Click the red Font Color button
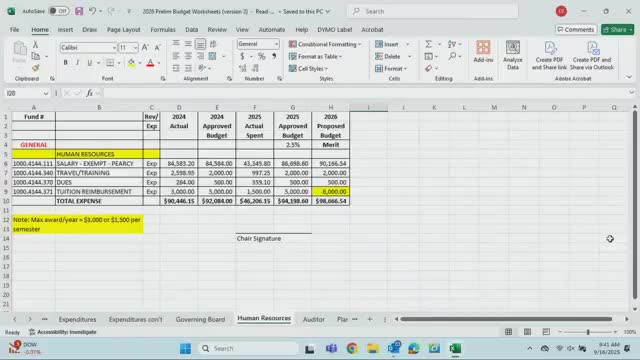 (x=150, y=62)
